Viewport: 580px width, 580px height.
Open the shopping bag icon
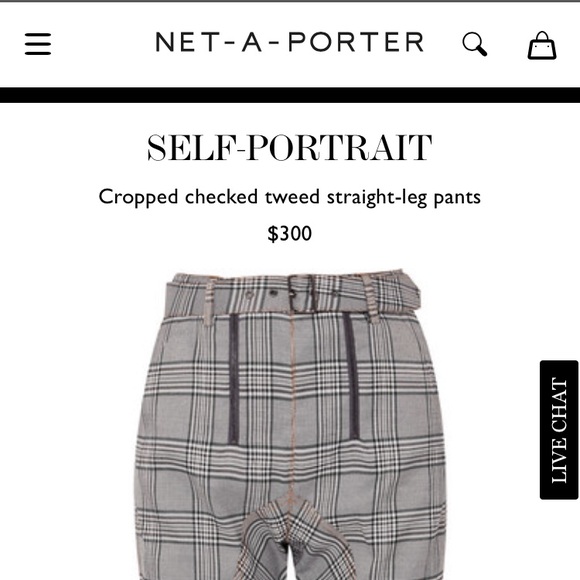coord(542,45)
